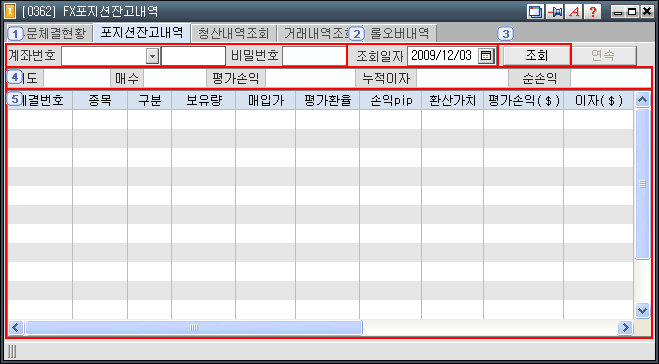Click the horizontal scrollbar thumb
659x364 pixels.
[193, 327]
